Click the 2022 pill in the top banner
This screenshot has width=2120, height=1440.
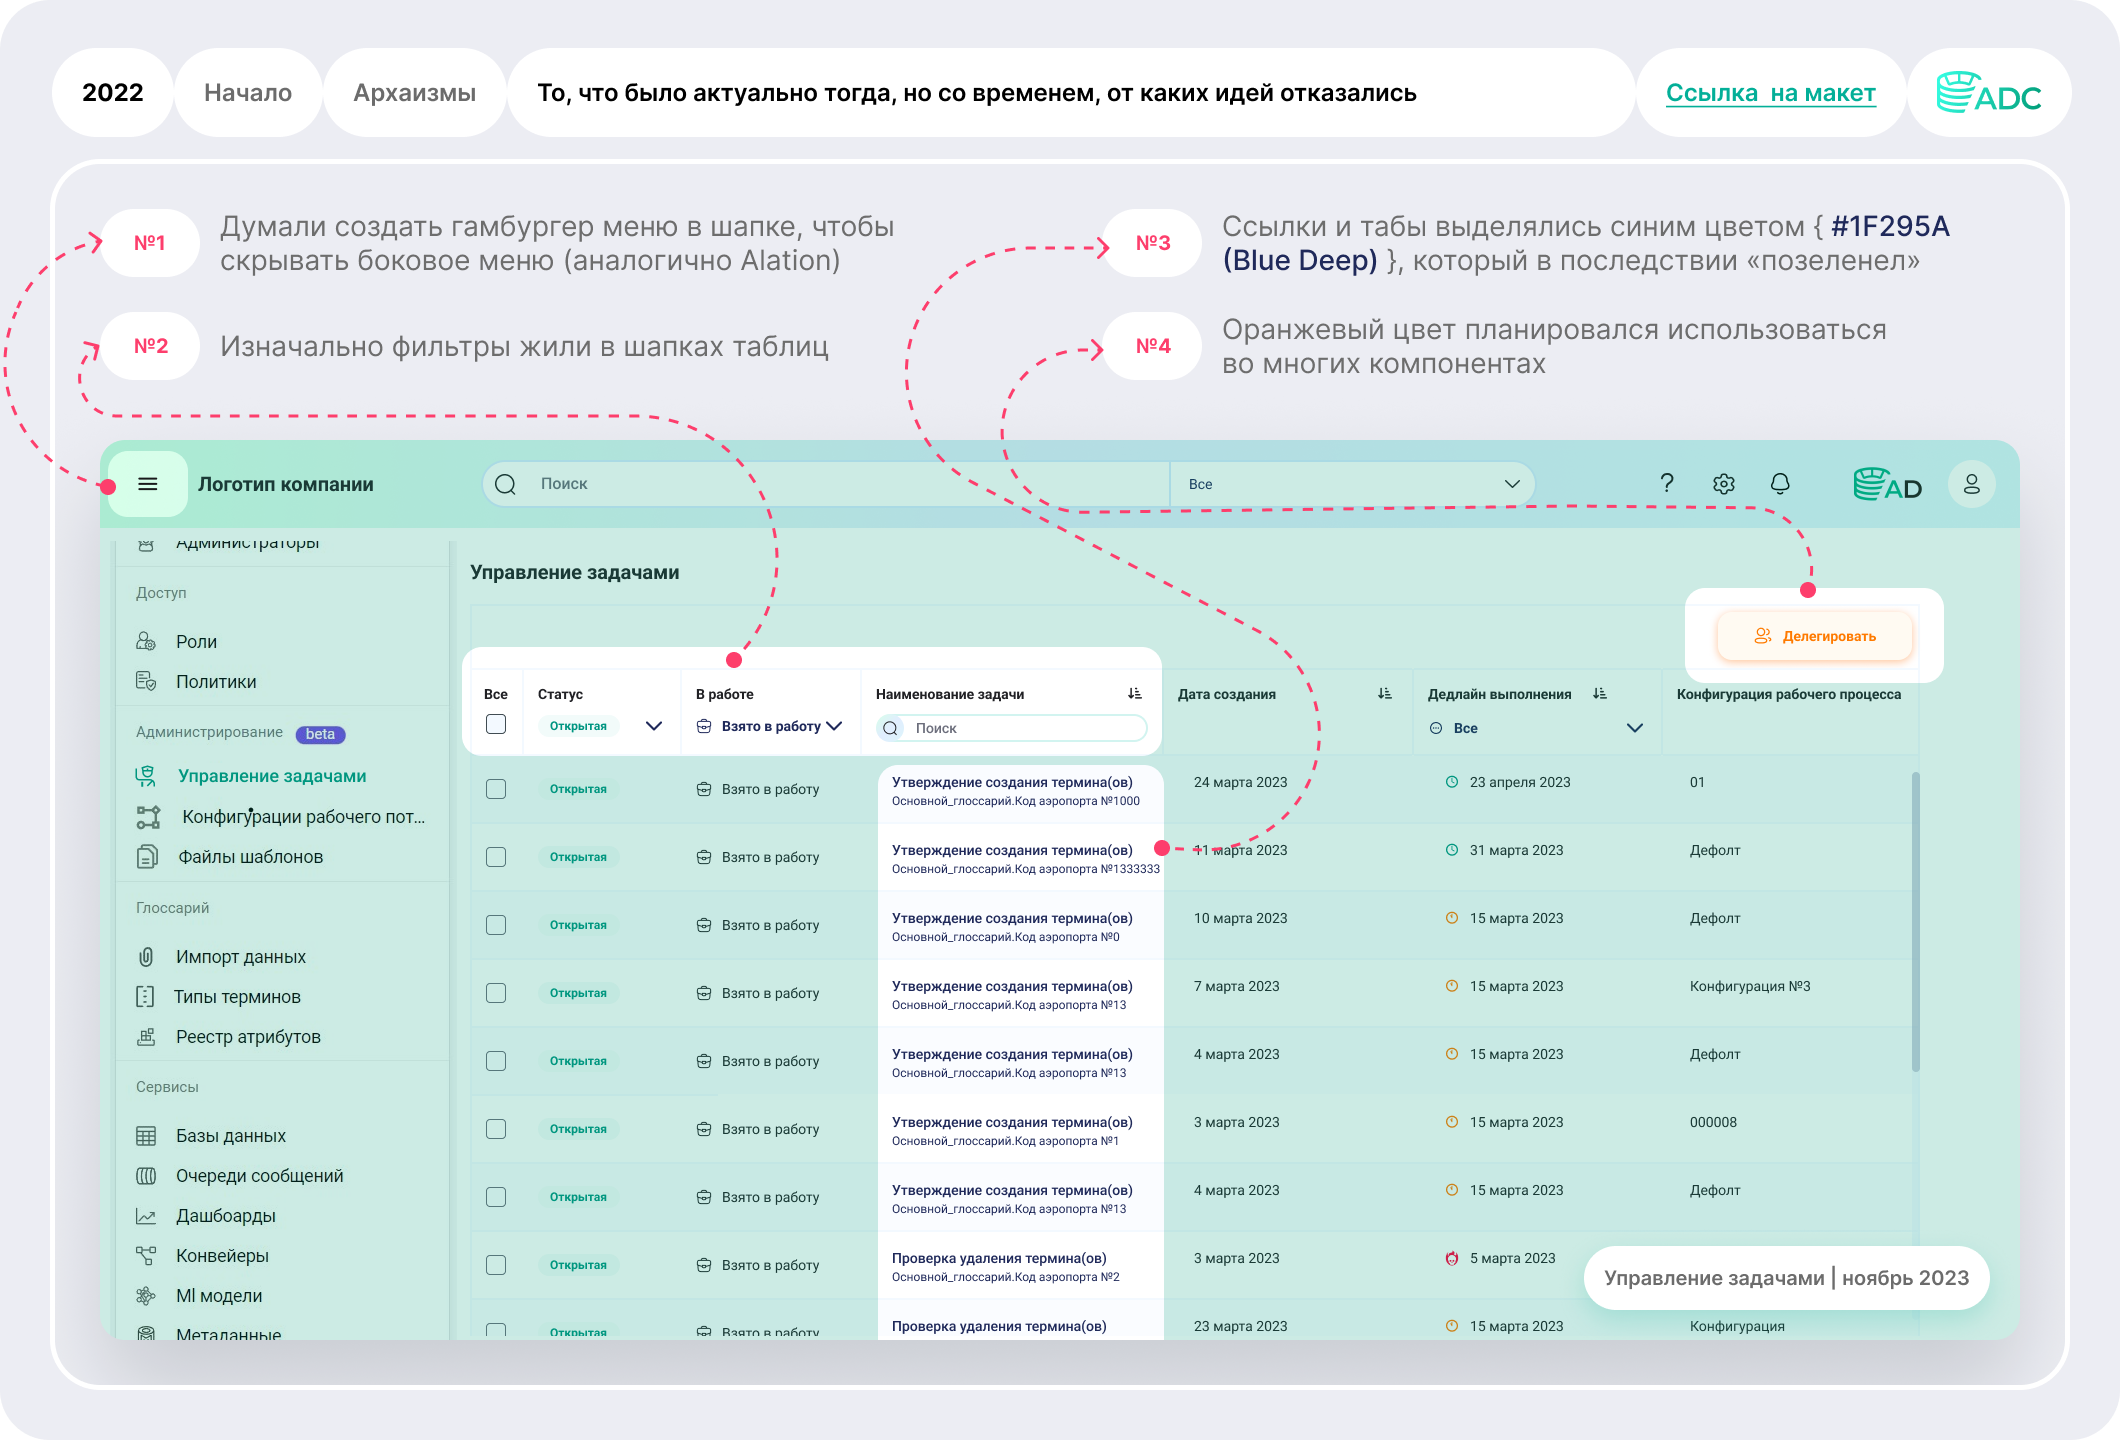point(113,93)
